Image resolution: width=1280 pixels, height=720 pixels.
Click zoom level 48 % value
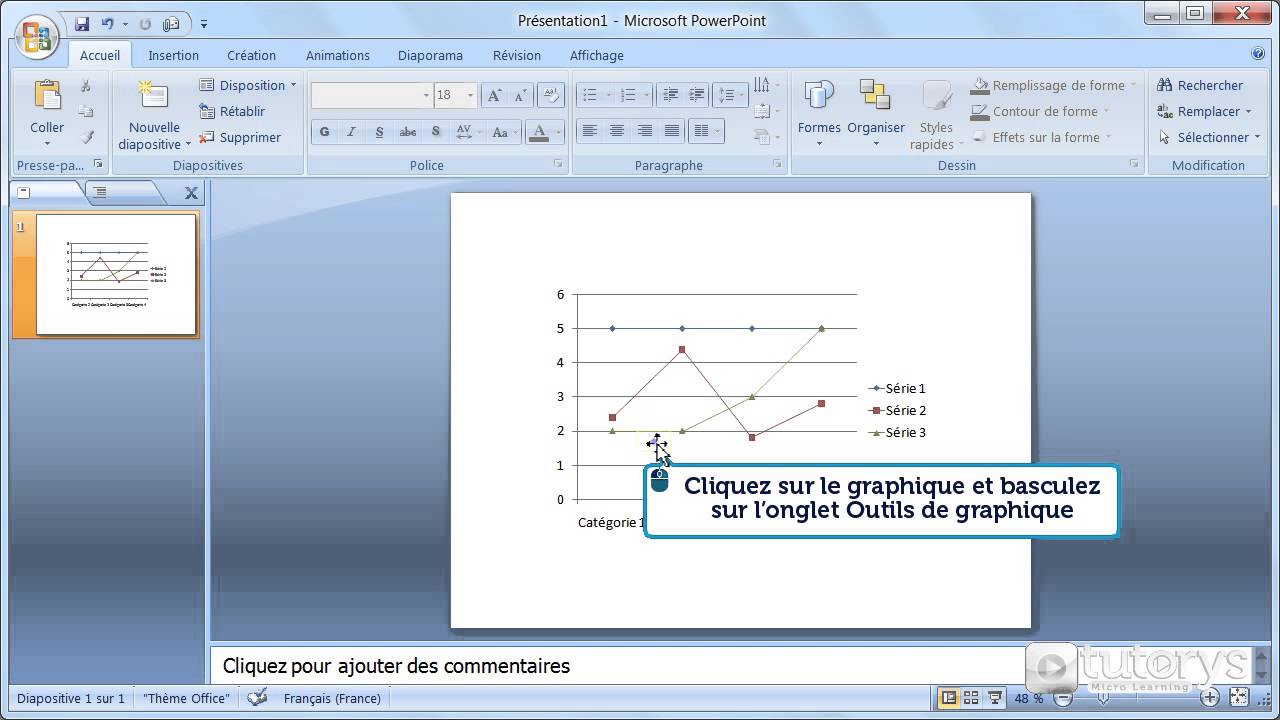click(x=1029, y=698)
